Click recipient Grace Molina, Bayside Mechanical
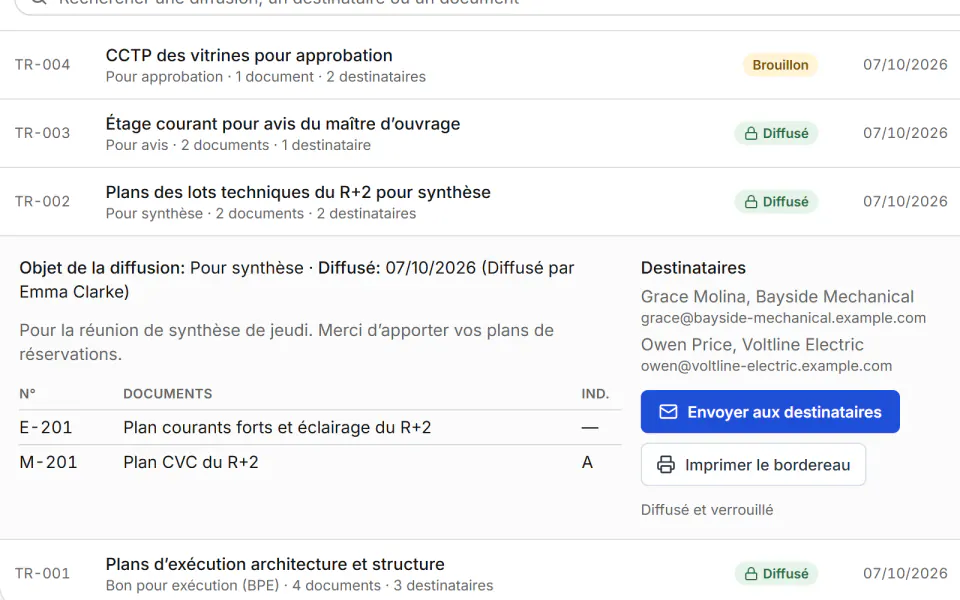This screenshot has width=960, height=600. pyautogui.click(x=778, y=296)
